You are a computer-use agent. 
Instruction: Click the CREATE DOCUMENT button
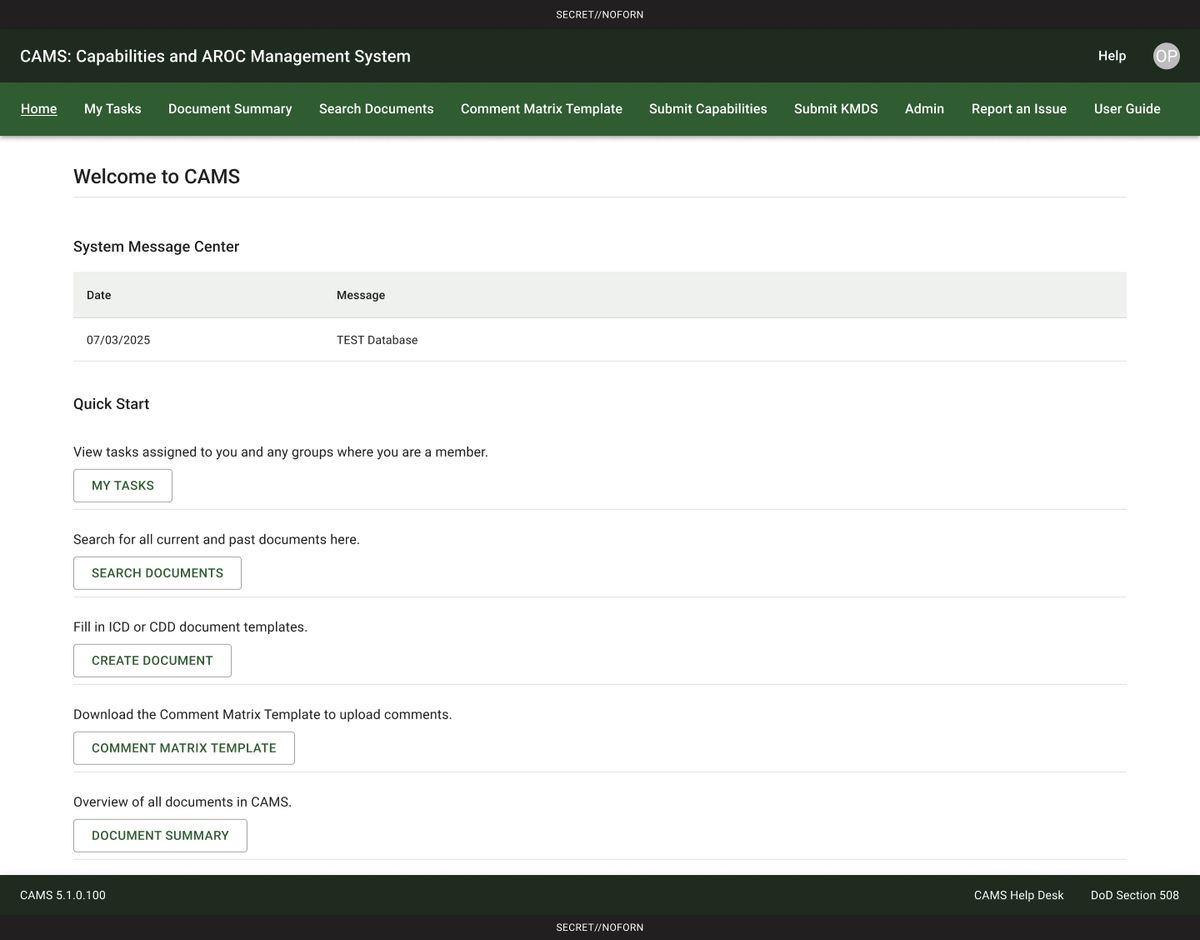click(152, 661)
